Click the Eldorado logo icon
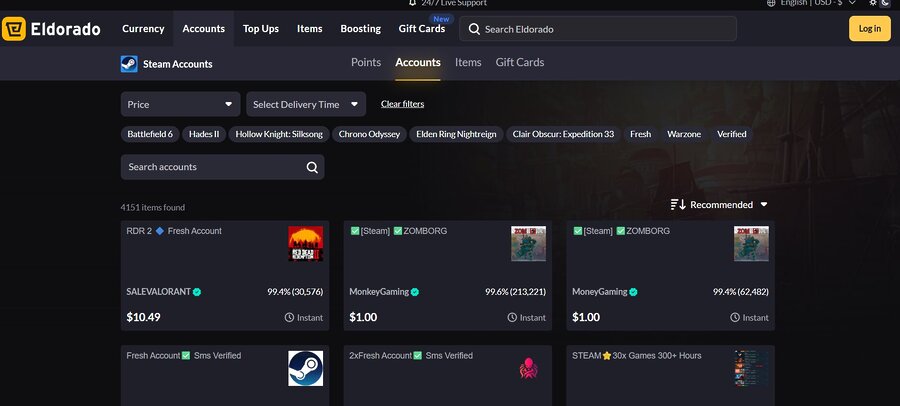 [14, 29]
